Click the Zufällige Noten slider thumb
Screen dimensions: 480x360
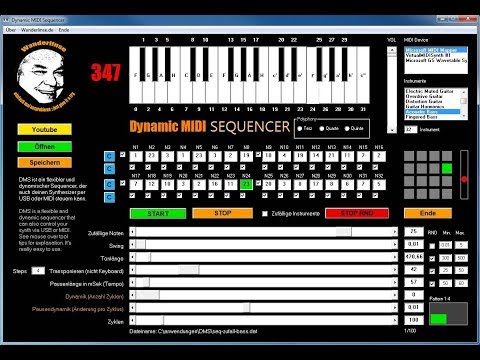[x=344, y=232]
